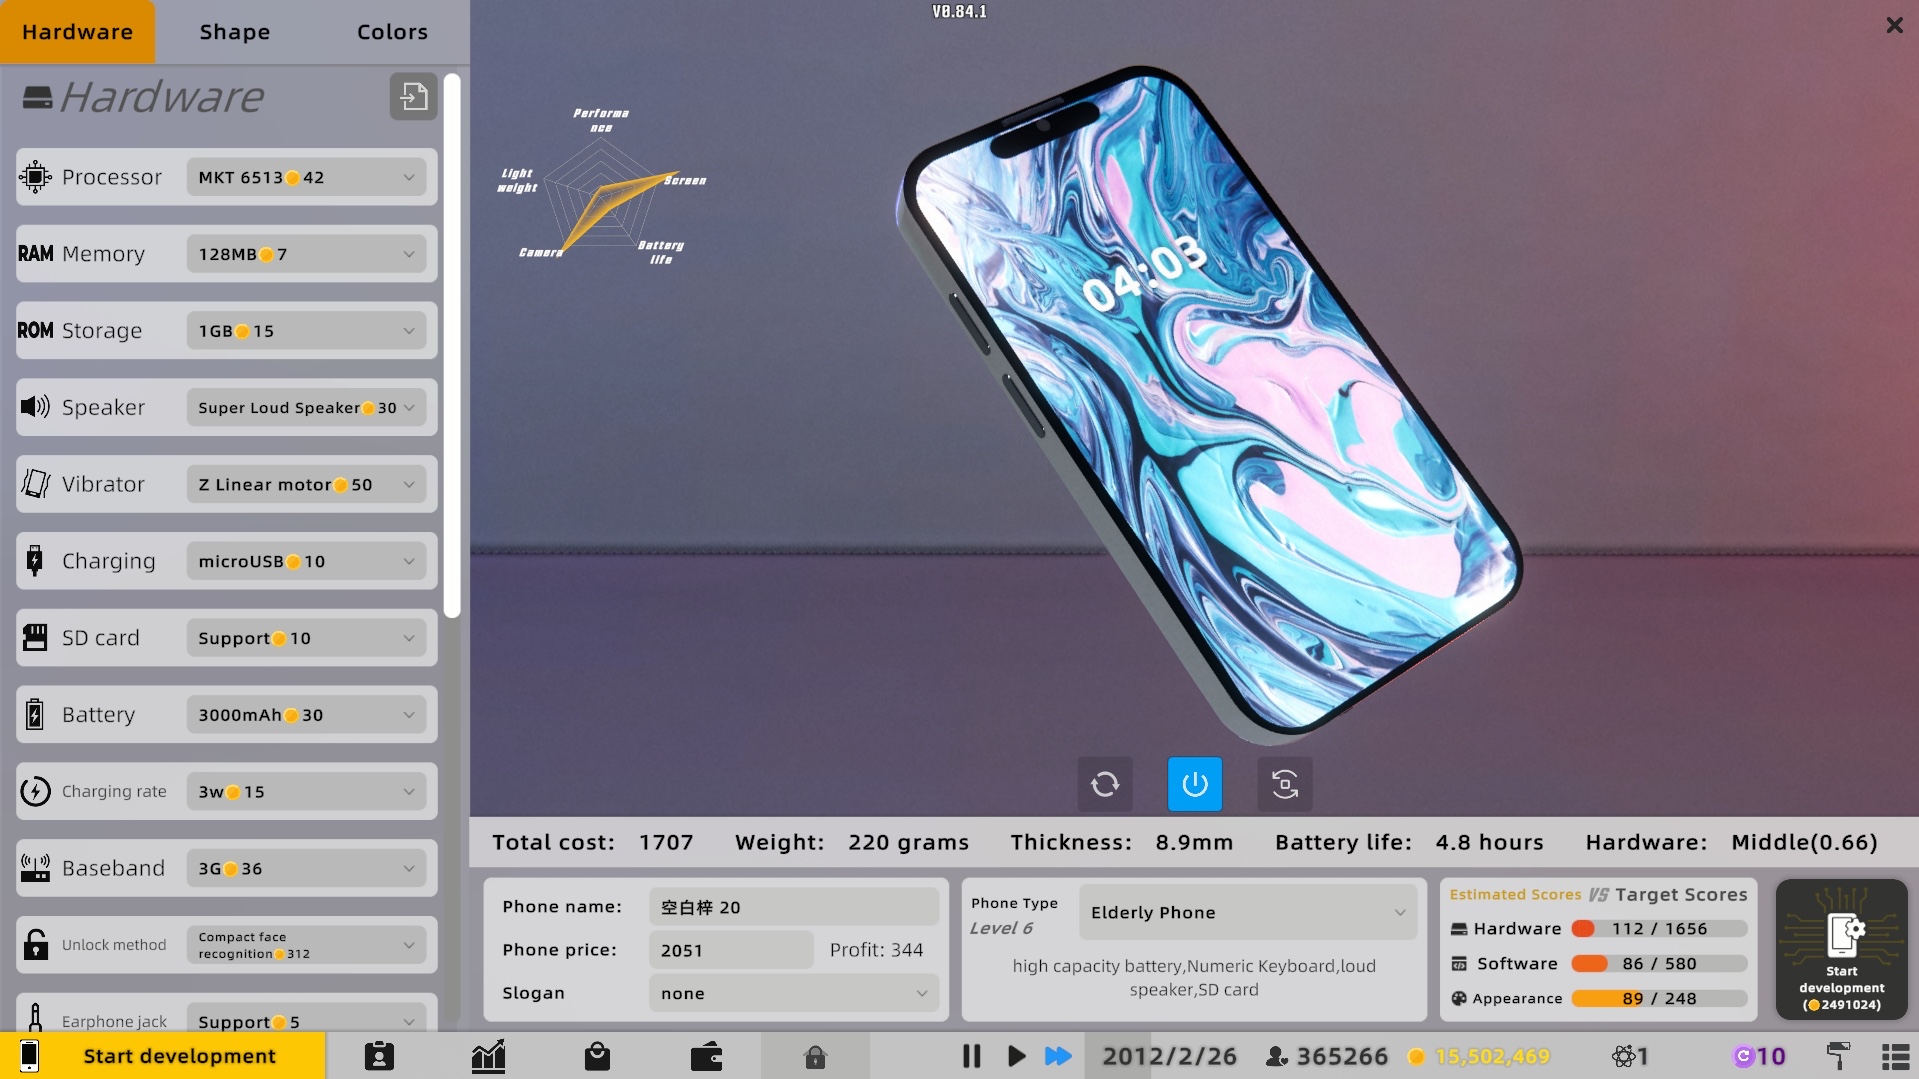Click the phone stats radar chart

point(601,187)
